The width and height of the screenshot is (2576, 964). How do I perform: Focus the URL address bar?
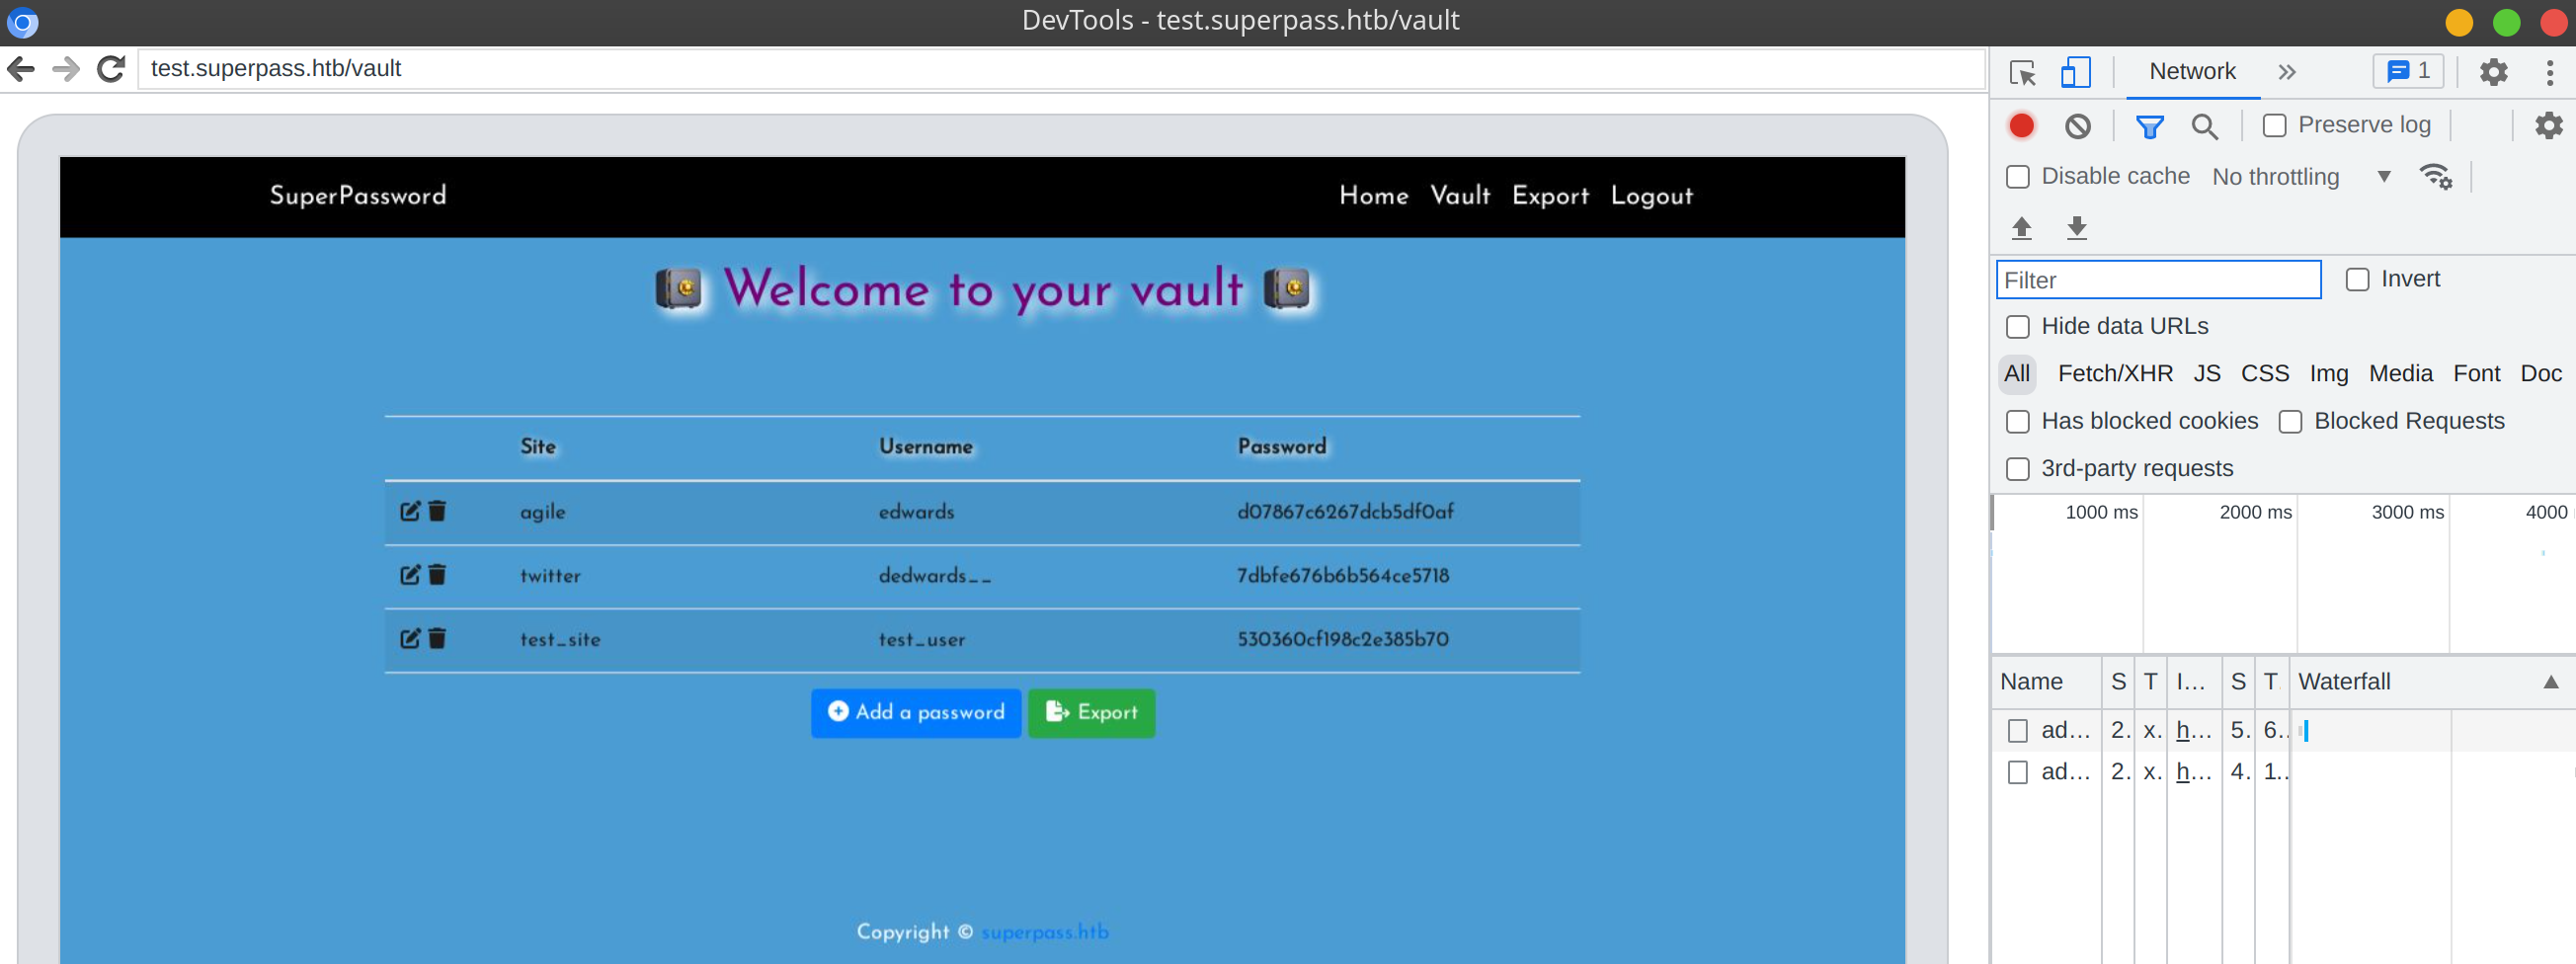point(1060,69)
